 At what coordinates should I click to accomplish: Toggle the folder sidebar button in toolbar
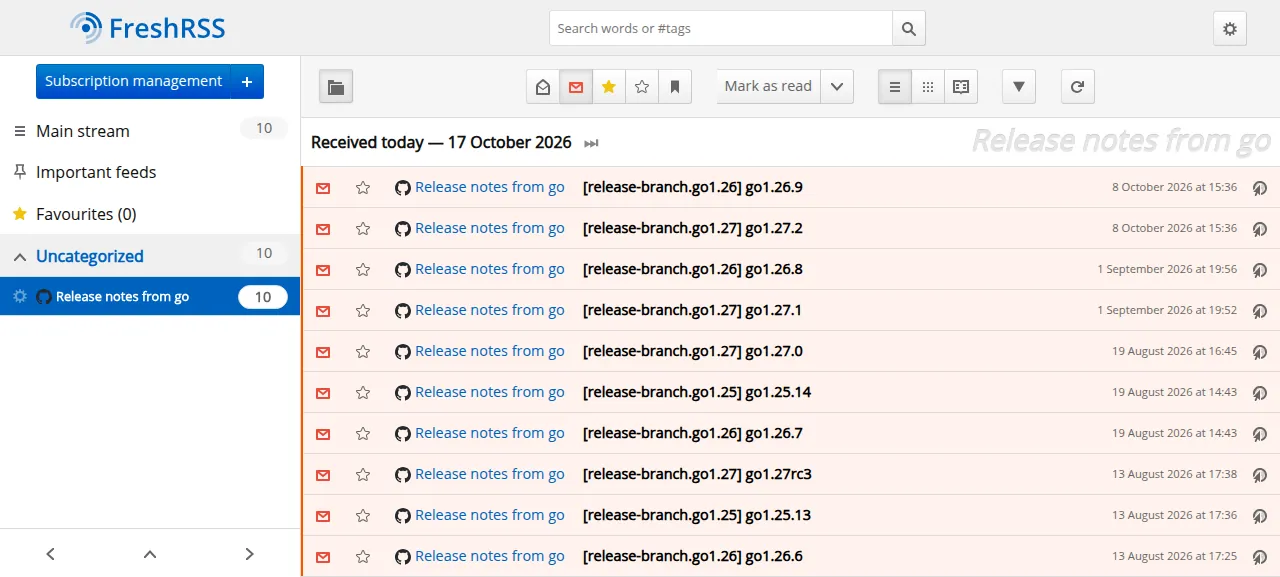coord(336,87)
